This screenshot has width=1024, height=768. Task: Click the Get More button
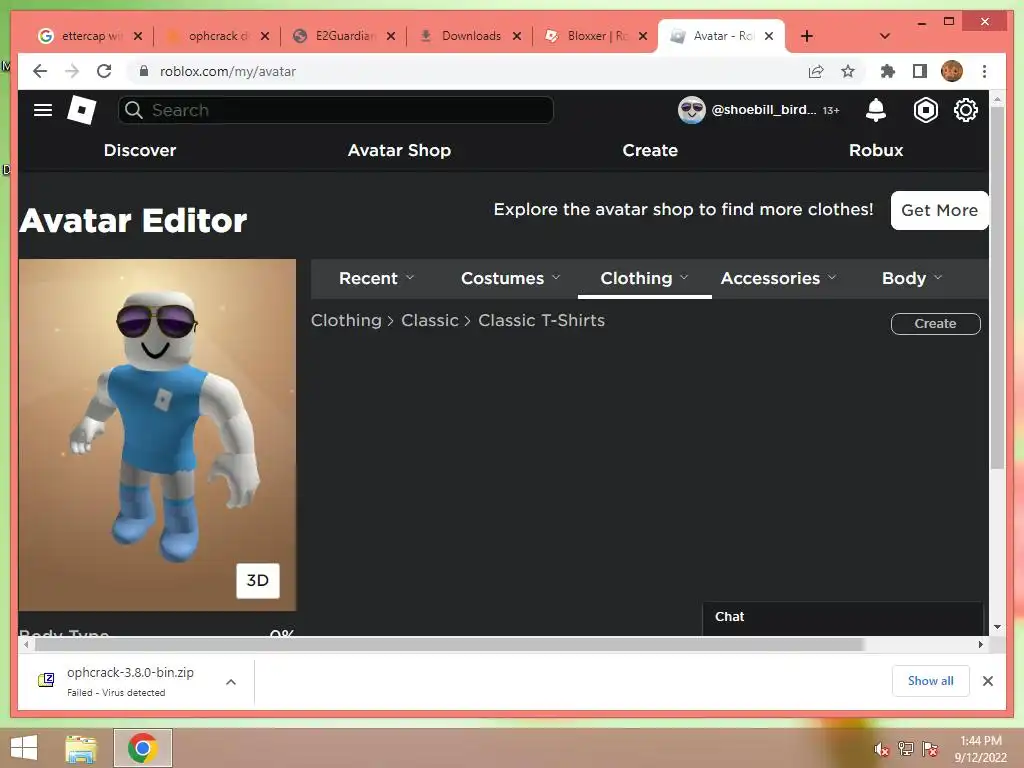939,210
